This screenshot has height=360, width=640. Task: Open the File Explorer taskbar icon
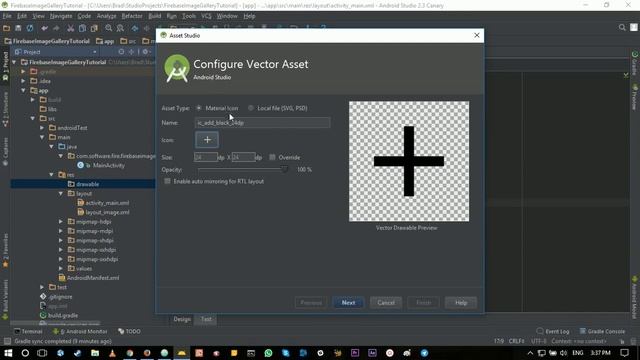coord(95,353)
